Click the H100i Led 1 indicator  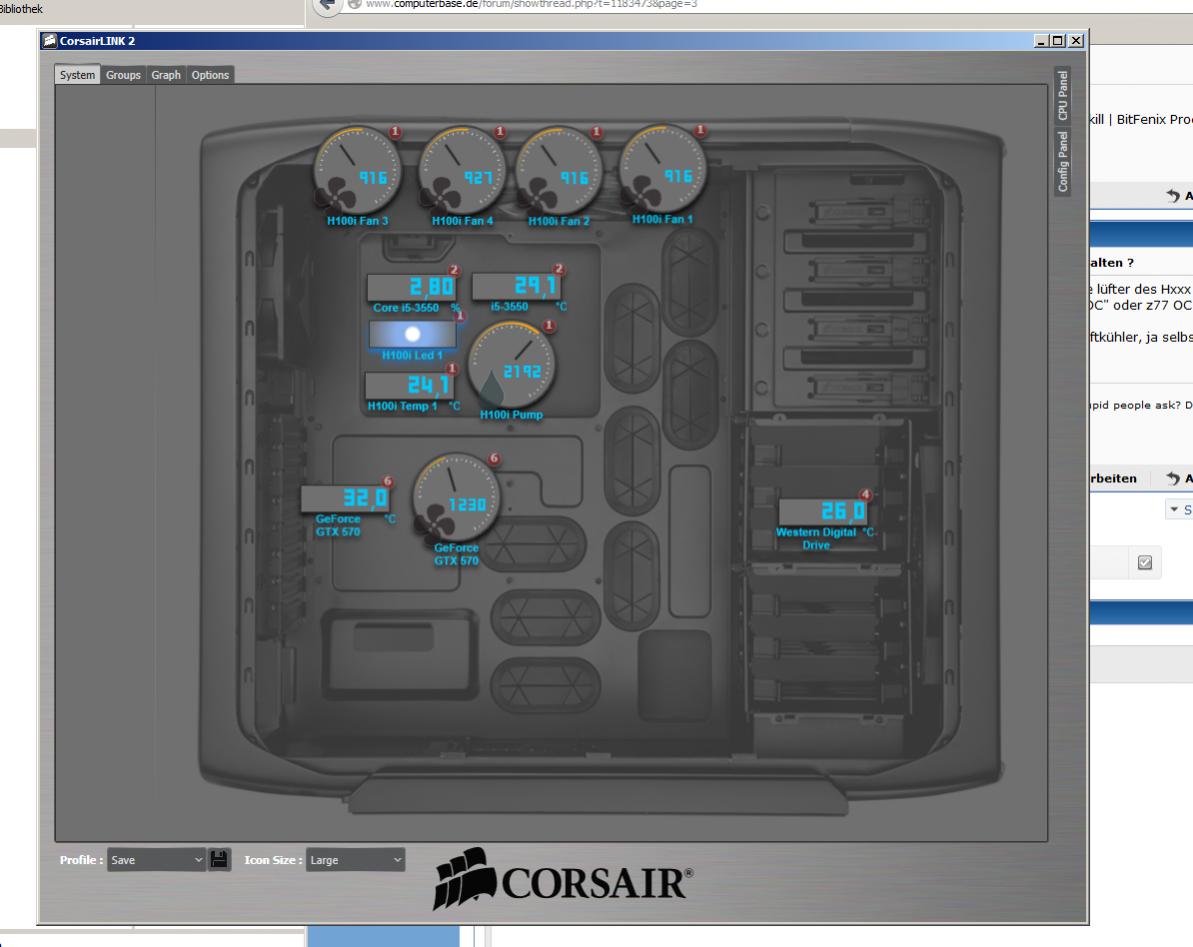click(x=412, y=334)
